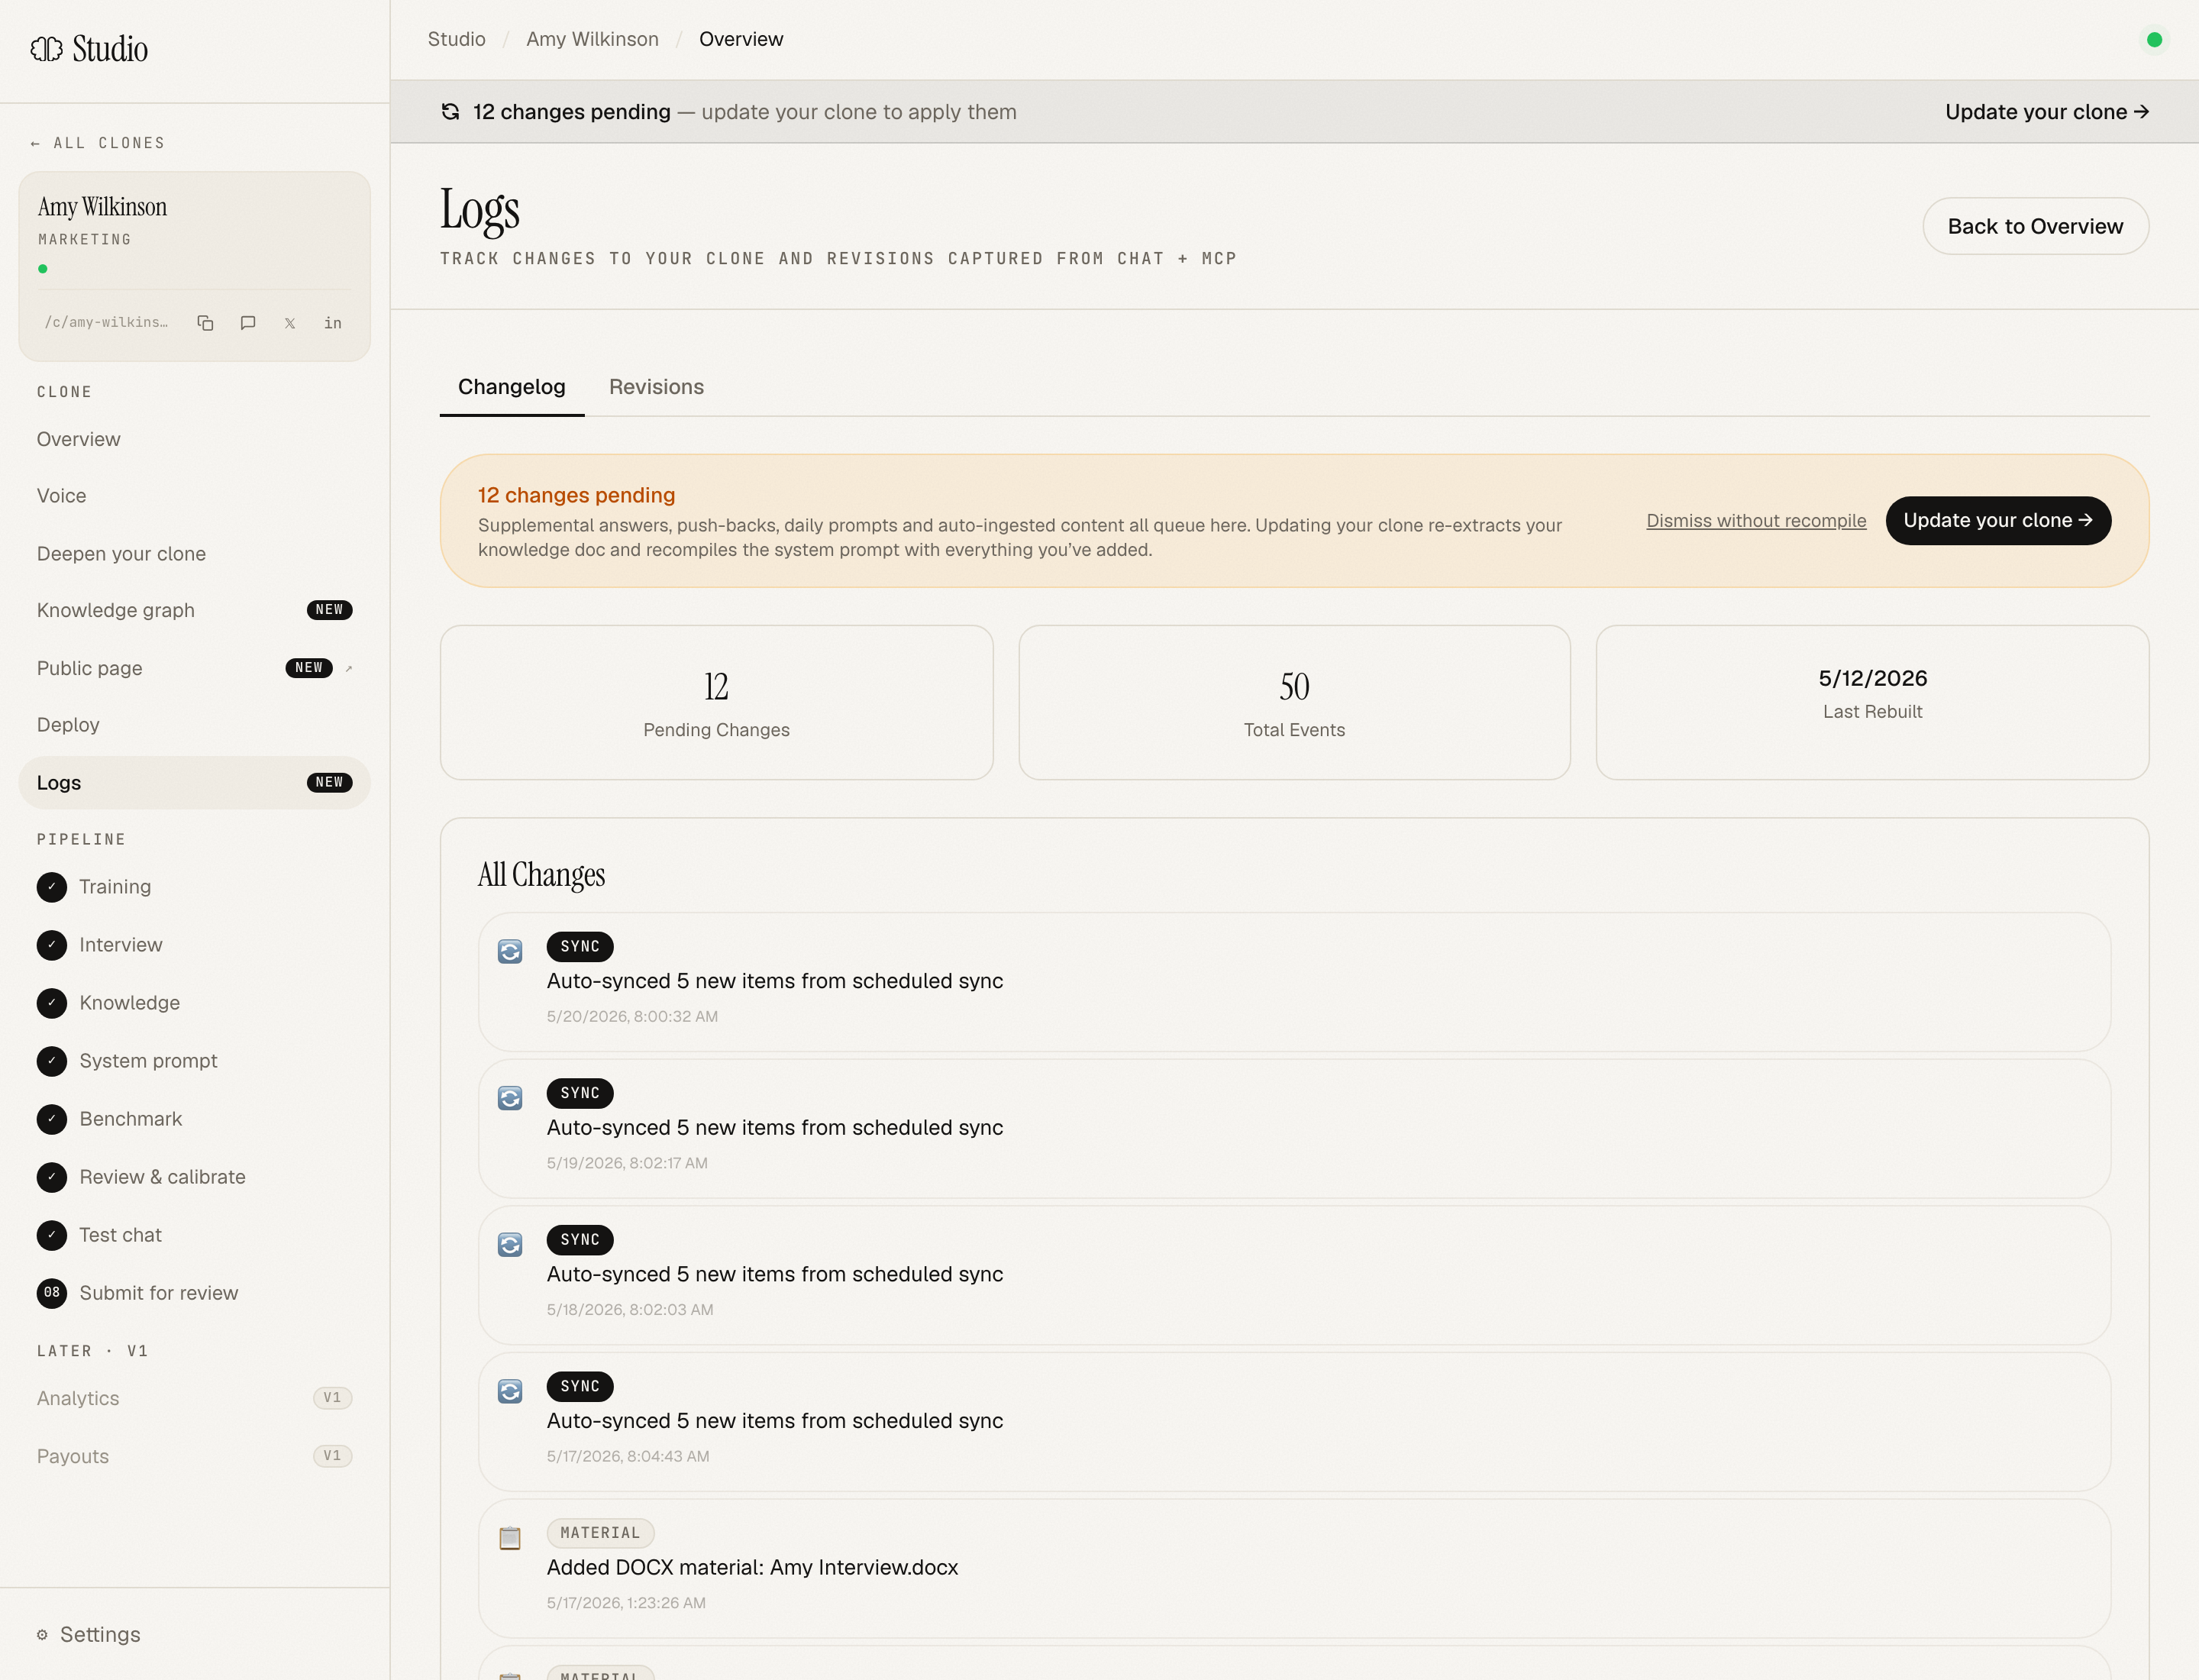Click Update your clone link in top banner
Image resolution: width=2199 pixels, height=1680 pixels.
[x=2047, y=112]
